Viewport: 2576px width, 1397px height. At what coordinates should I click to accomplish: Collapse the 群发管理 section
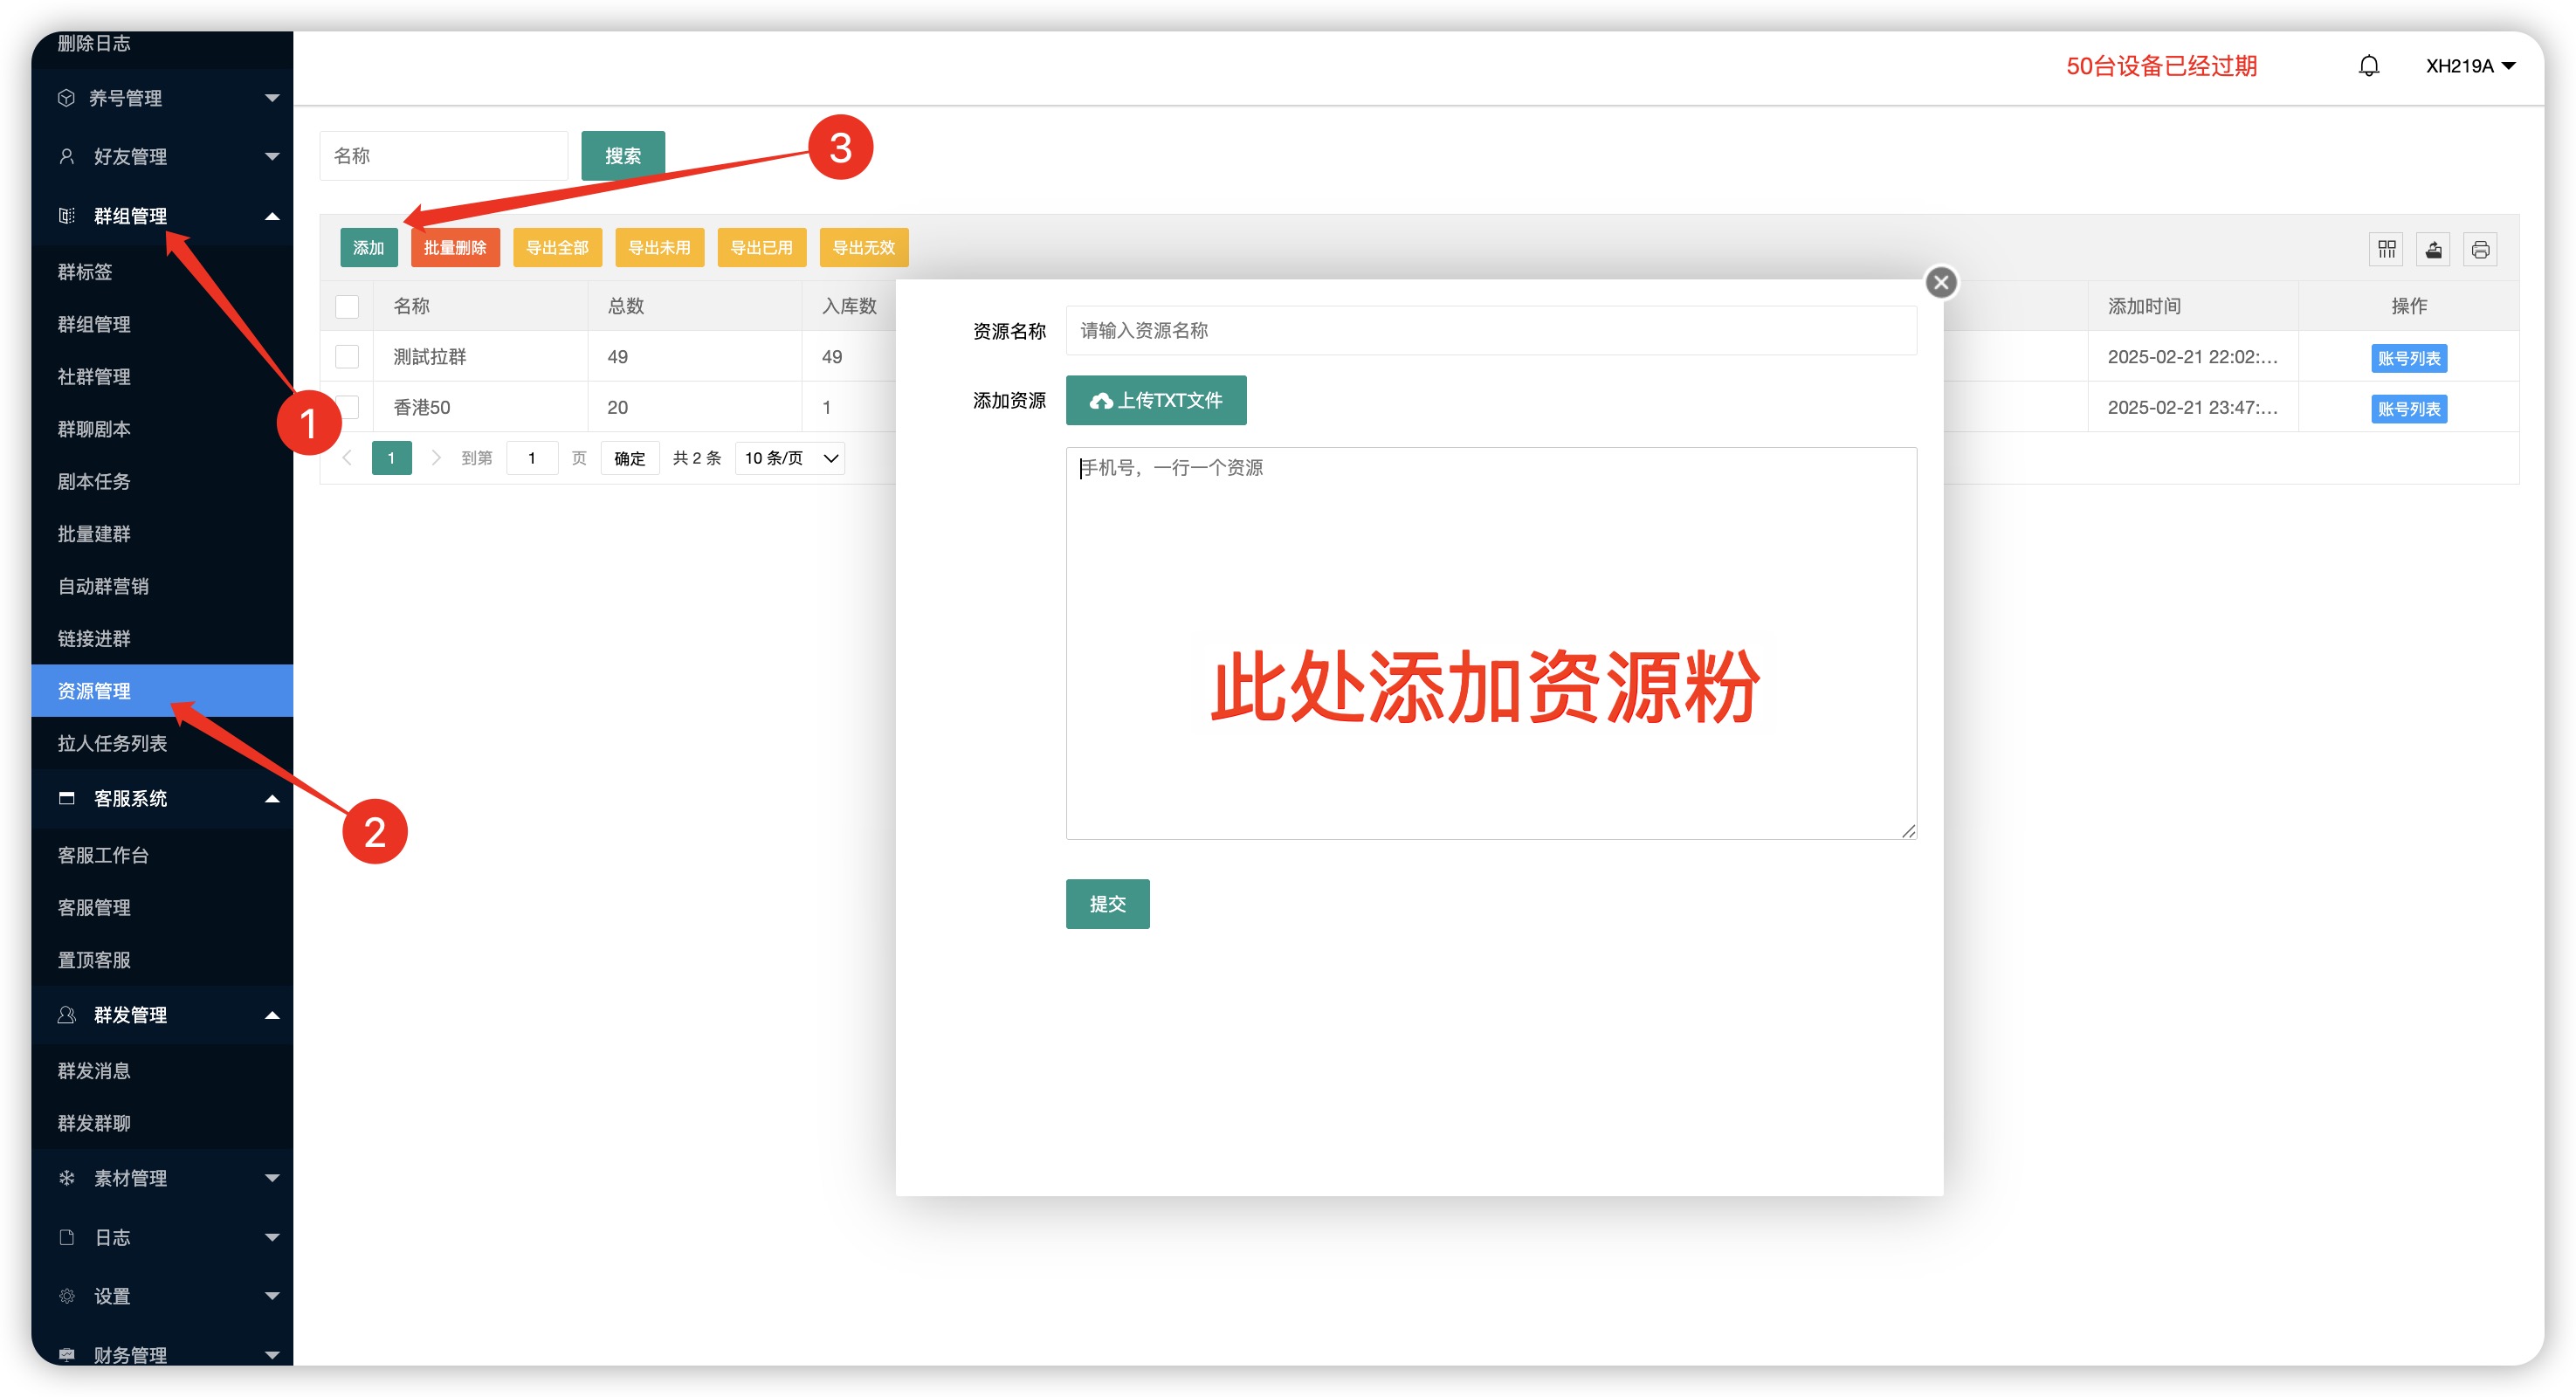(272, 1015)
